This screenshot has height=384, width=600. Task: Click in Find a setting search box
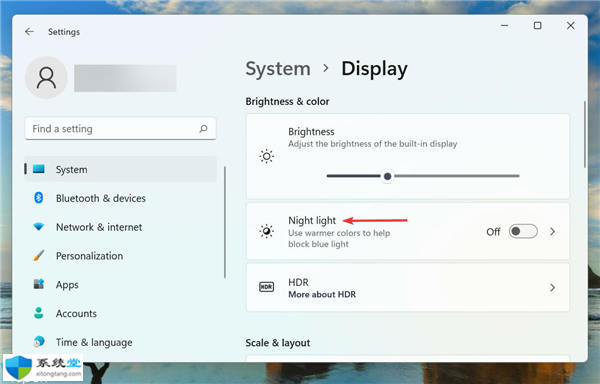(x=121, y=129)
